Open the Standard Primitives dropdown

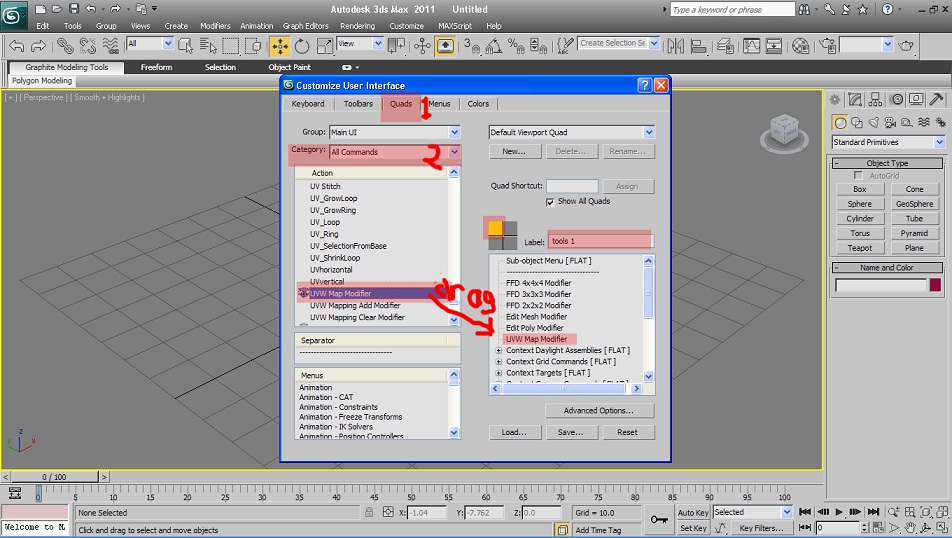click(888, 142)
